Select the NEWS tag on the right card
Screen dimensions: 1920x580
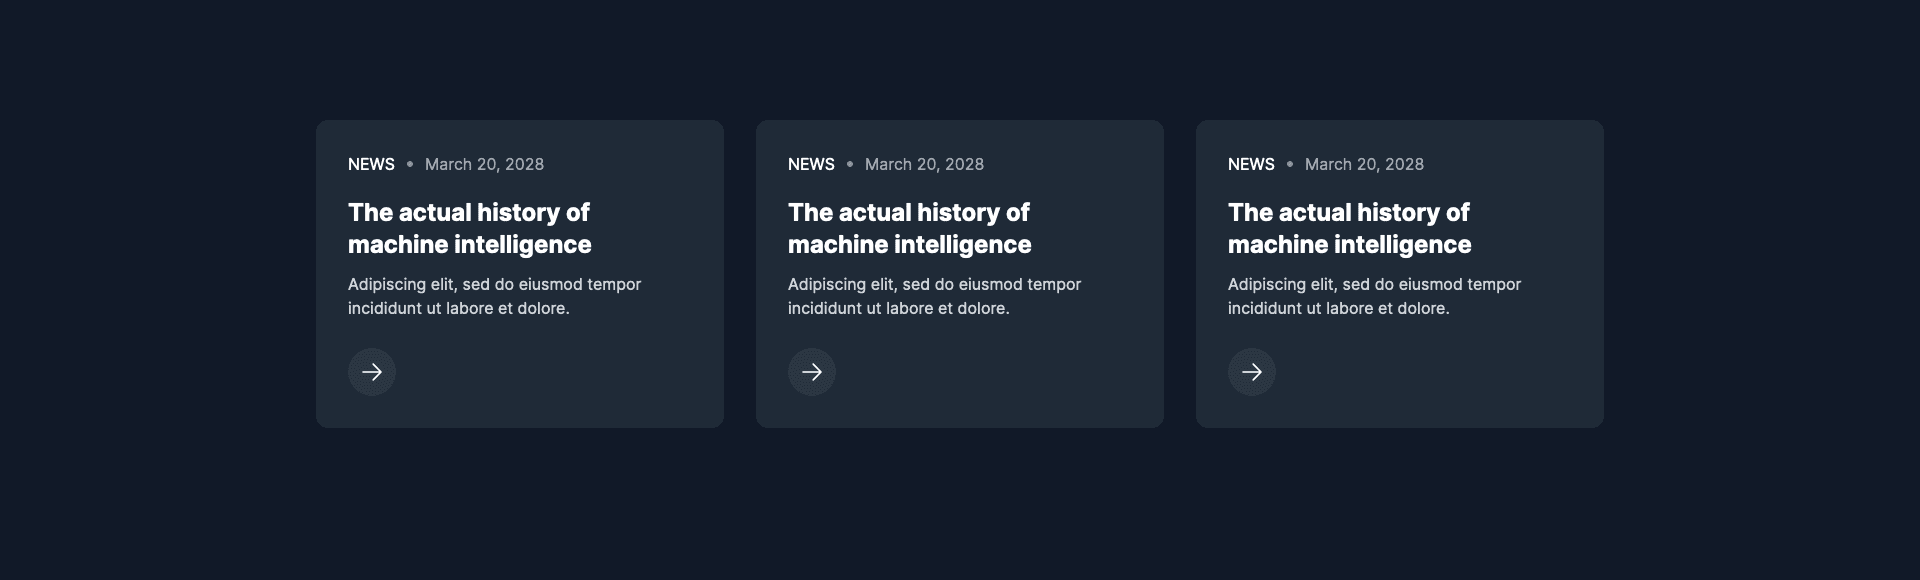[x=1251, y=164]
